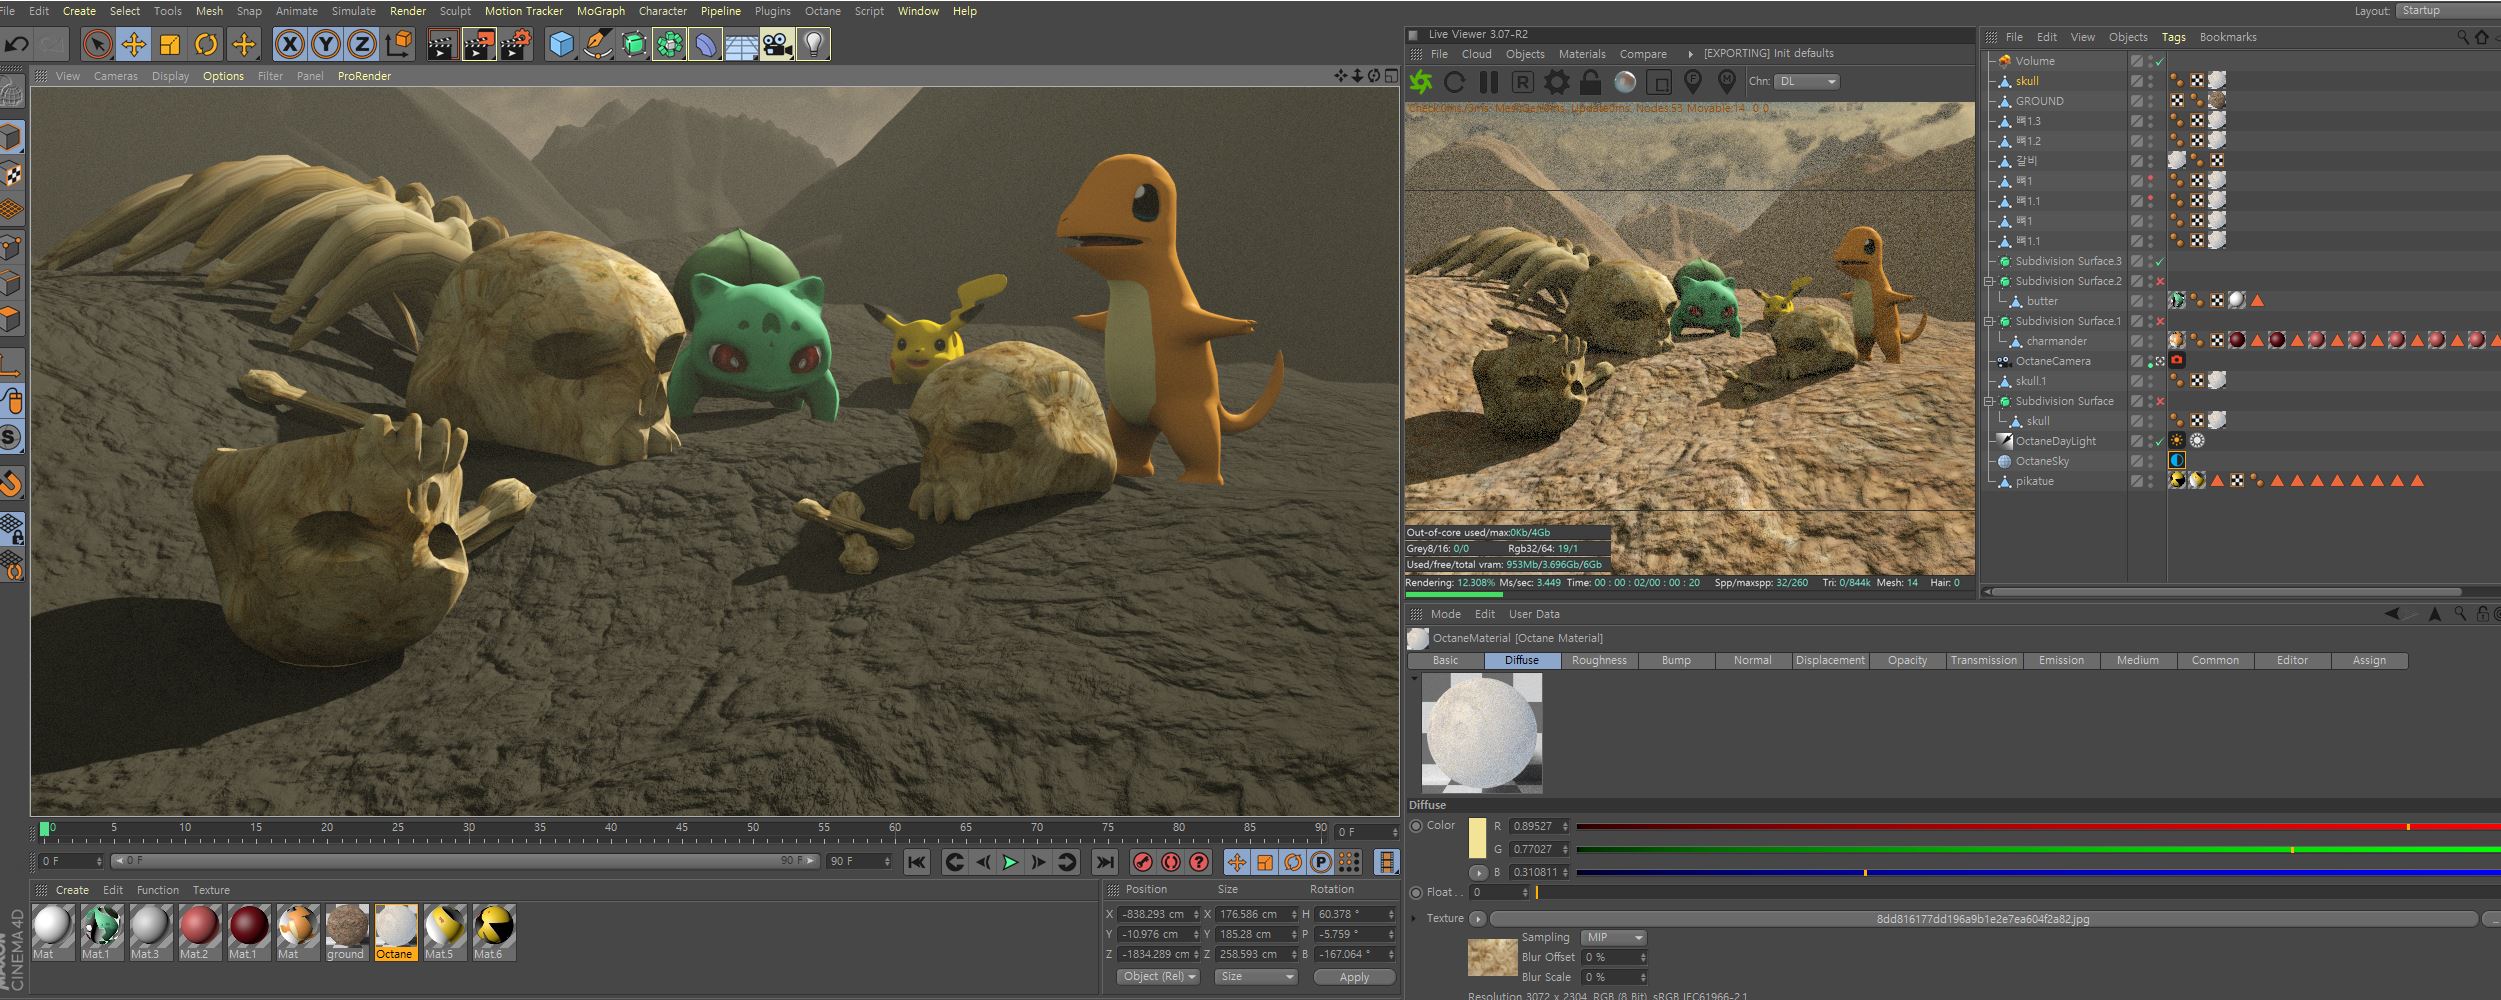Toggle visibility dots for GROUND object
Screen dimensions: 2501x1000
pos(2151,101)
